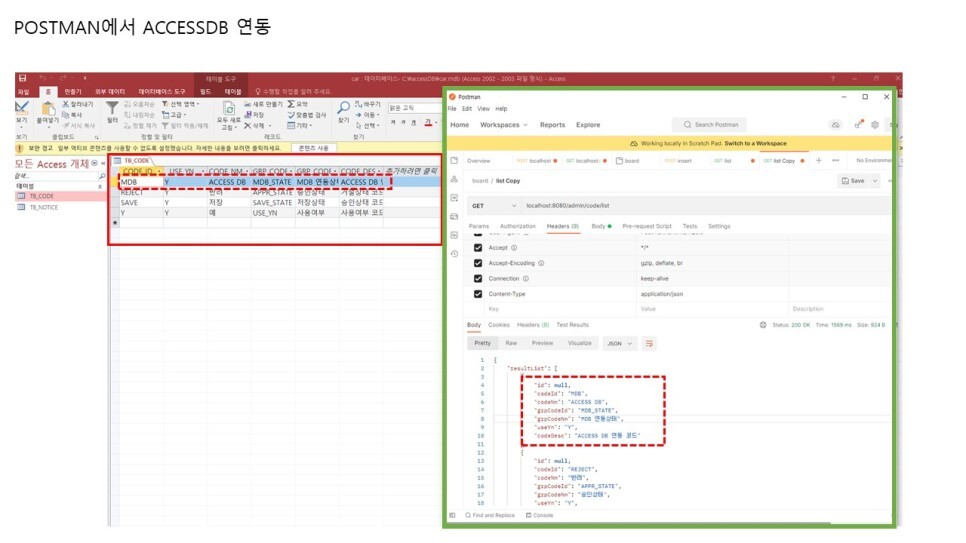Open the No Environment dropdown
The height and width of the screenshot is (543, 966).
pos(874,160)
